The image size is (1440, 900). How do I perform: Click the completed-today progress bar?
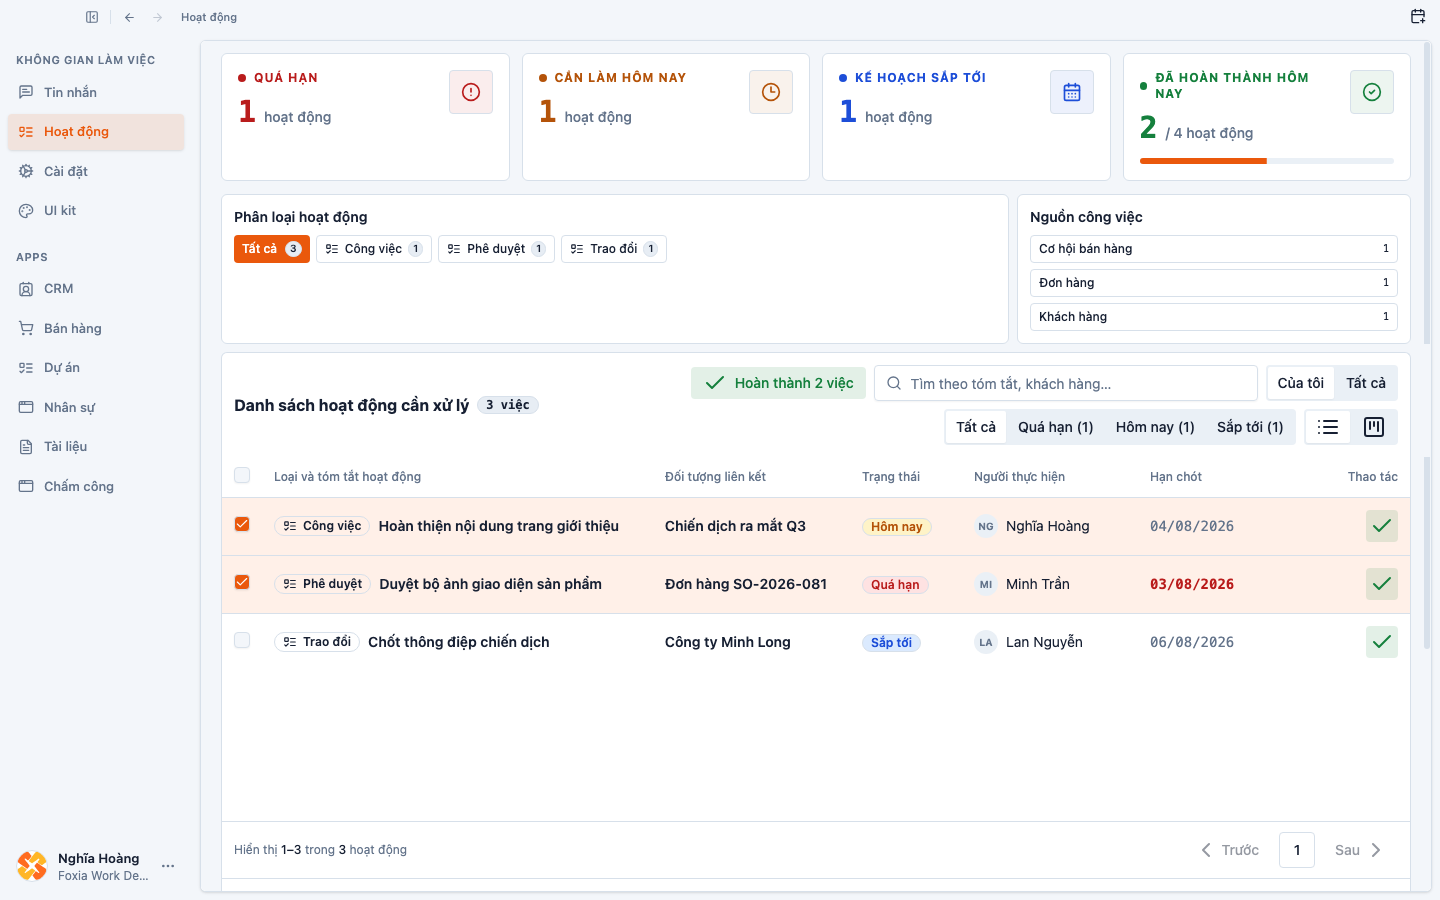click(1267, 161)
